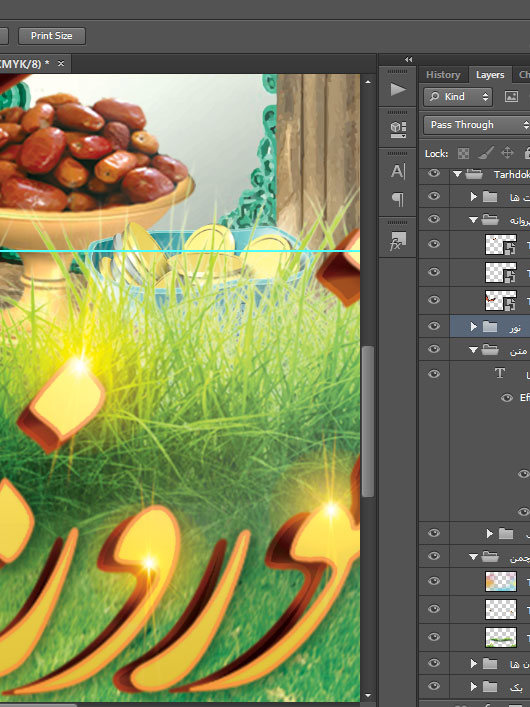530x707 pixels.
Task: Hide the چمن group
Action: 434,556
